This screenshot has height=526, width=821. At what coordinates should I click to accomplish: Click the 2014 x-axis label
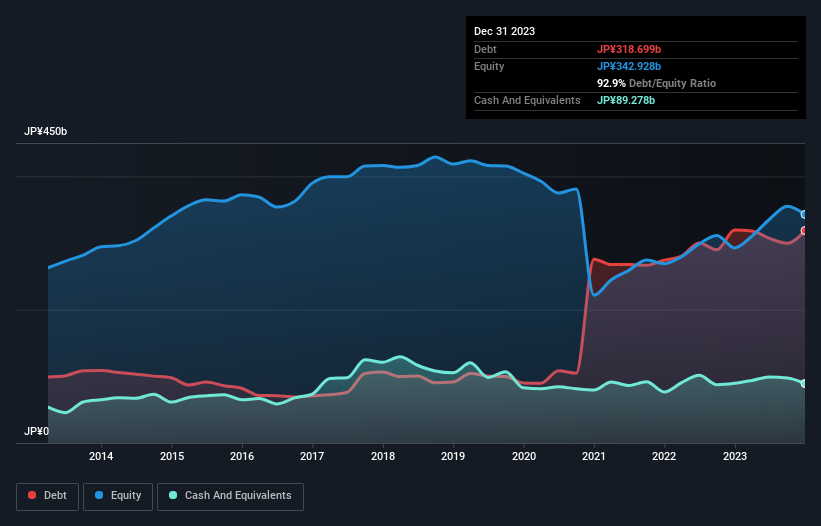(101, 456)
